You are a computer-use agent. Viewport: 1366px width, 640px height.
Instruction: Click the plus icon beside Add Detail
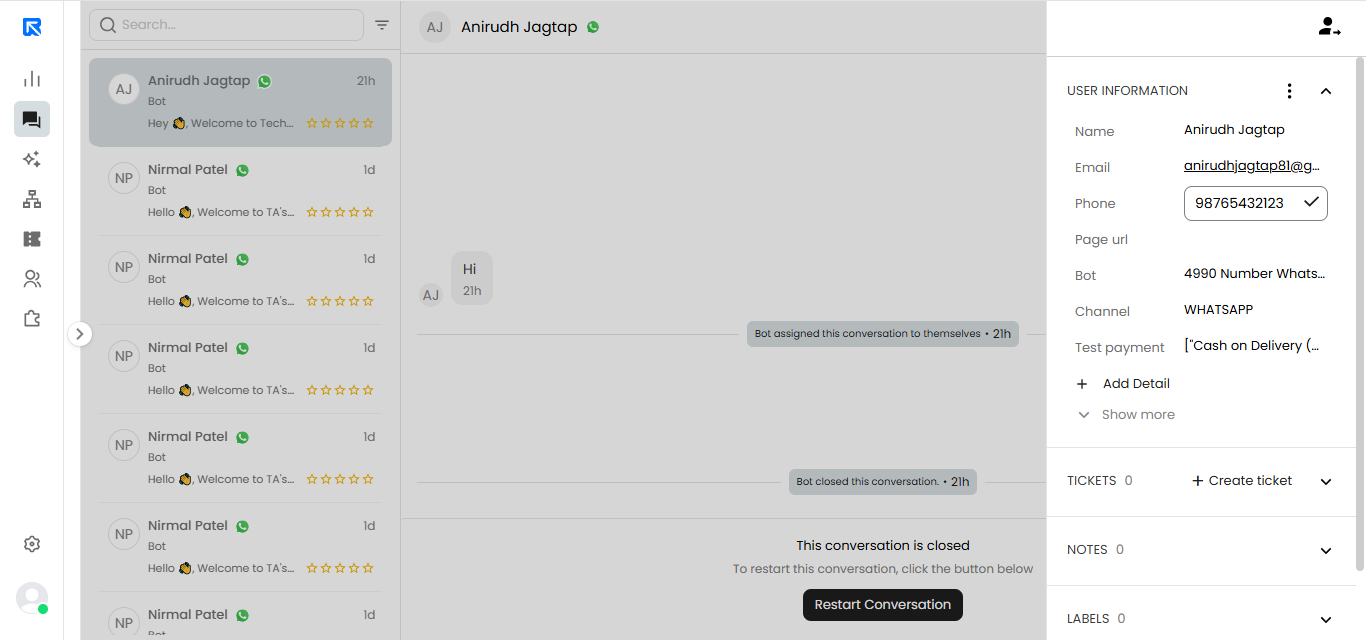1082,384
